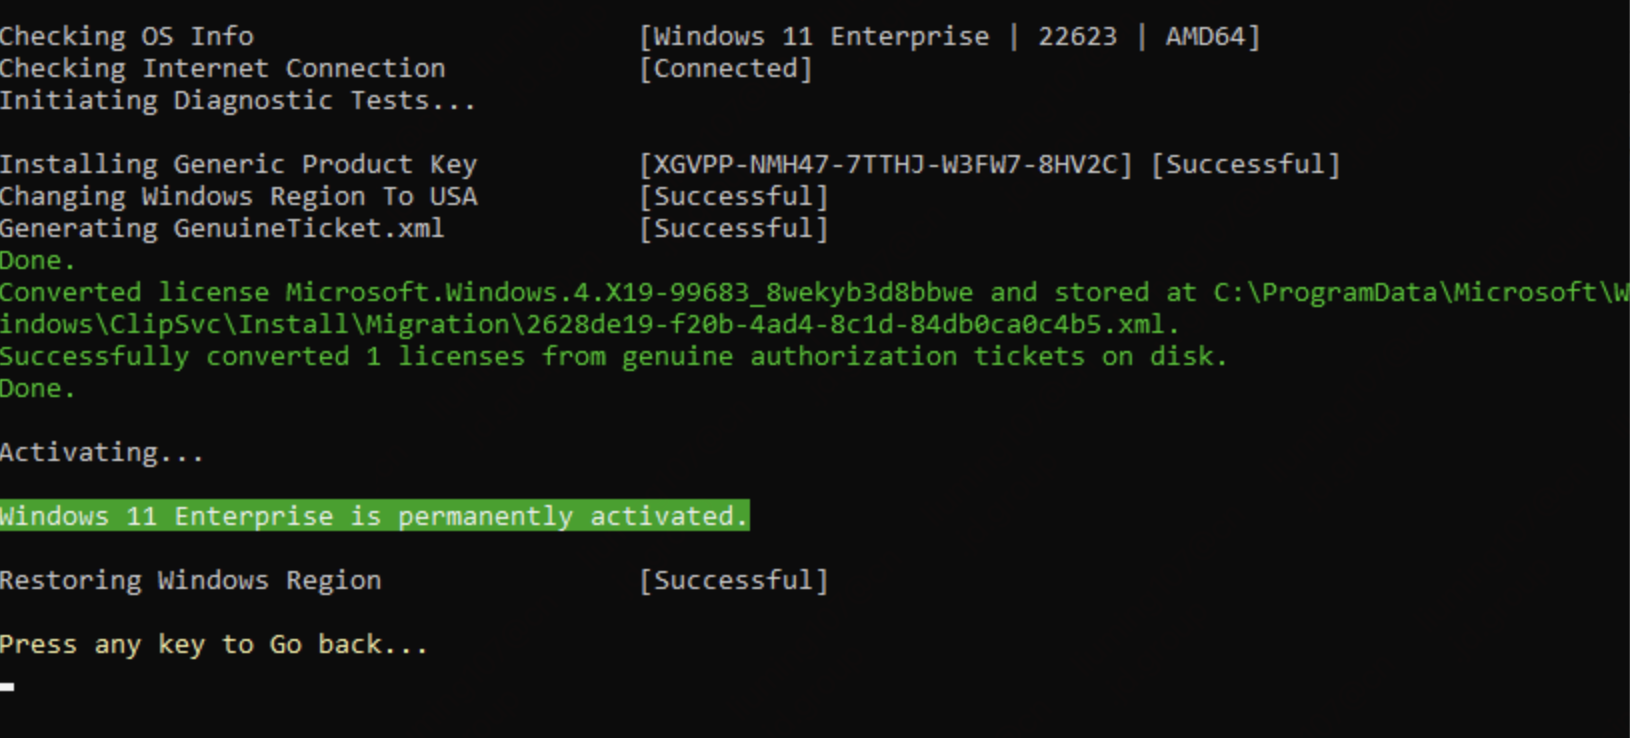Click [Successful] beside Restoring Windows Region
This screenshot has height=738, width=1630.
734,580
